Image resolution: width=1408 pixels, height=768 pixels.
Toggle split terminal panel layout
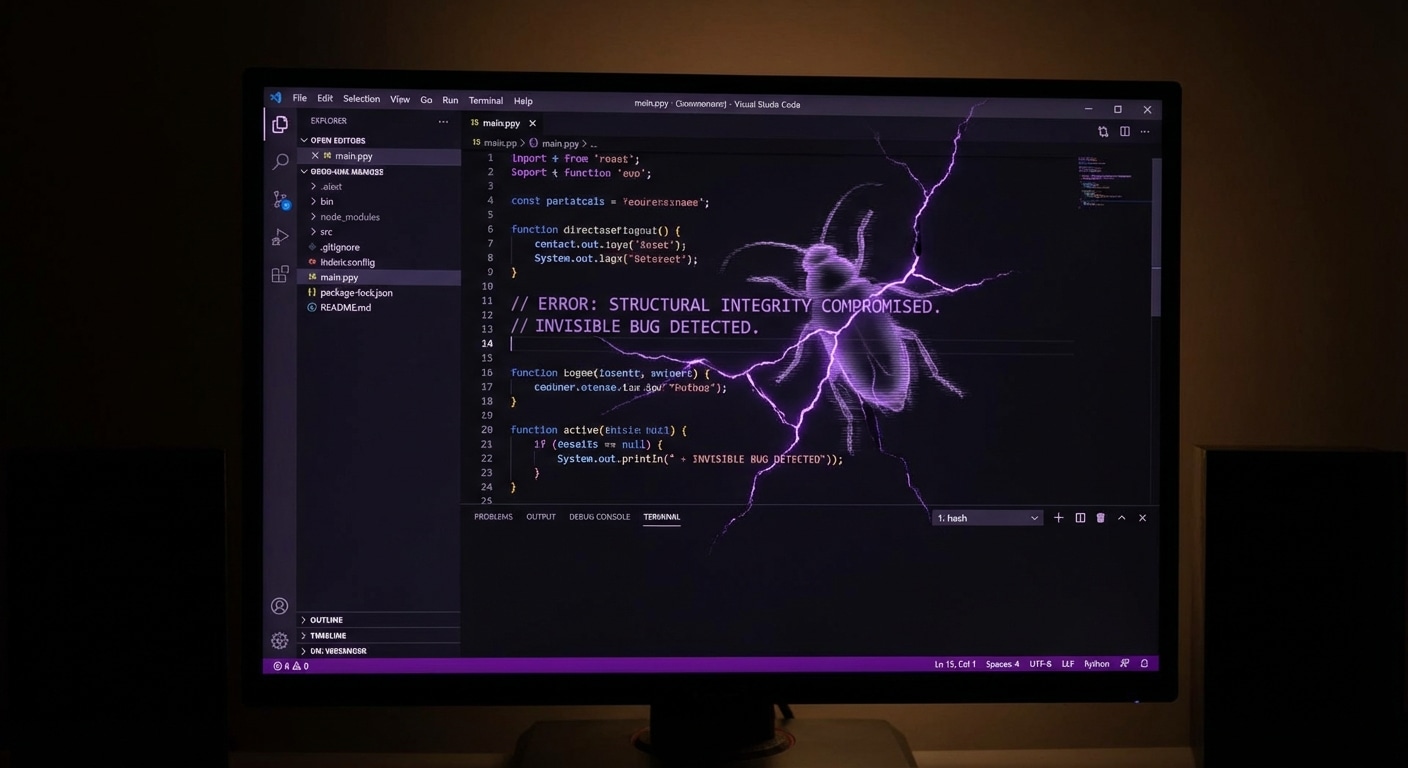(x=1080, y=518)
